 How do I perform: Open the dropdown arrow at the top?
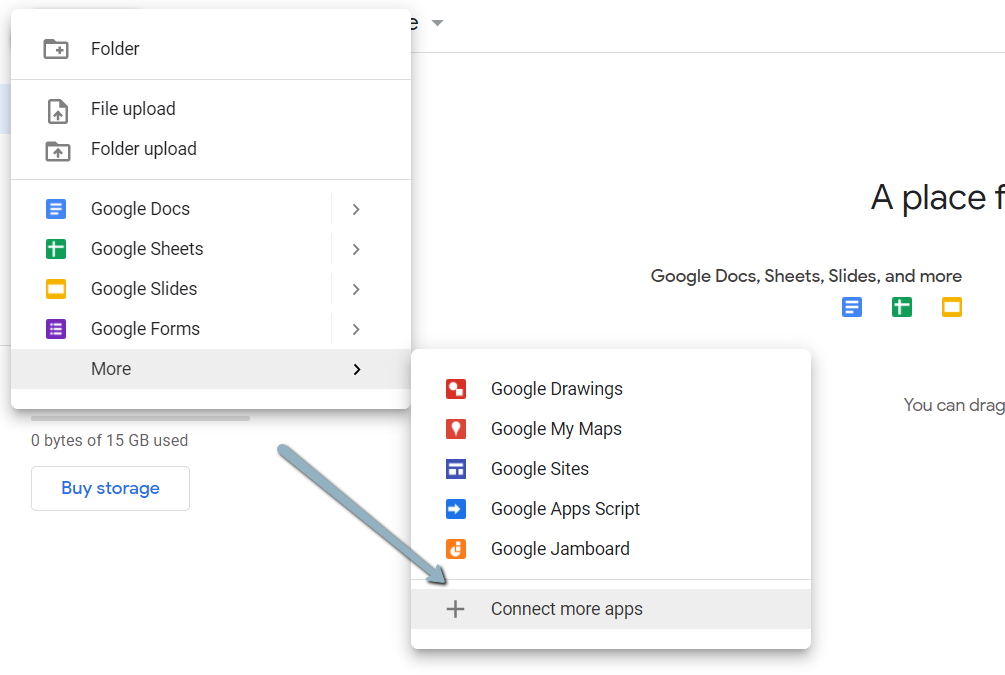point(437,22)
